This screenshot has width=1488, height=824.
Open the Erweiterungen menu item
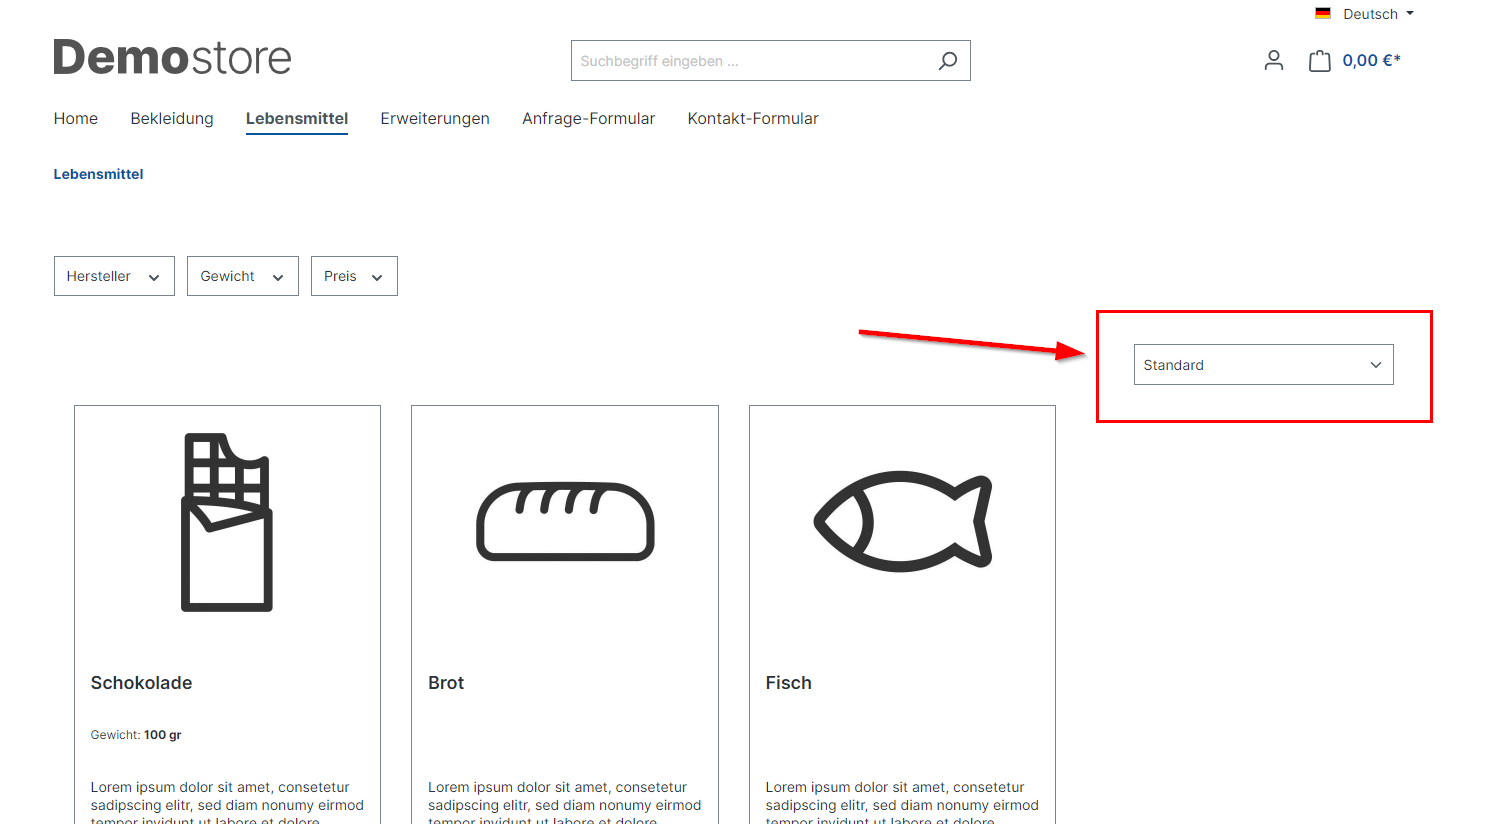[x=435, y=118]
